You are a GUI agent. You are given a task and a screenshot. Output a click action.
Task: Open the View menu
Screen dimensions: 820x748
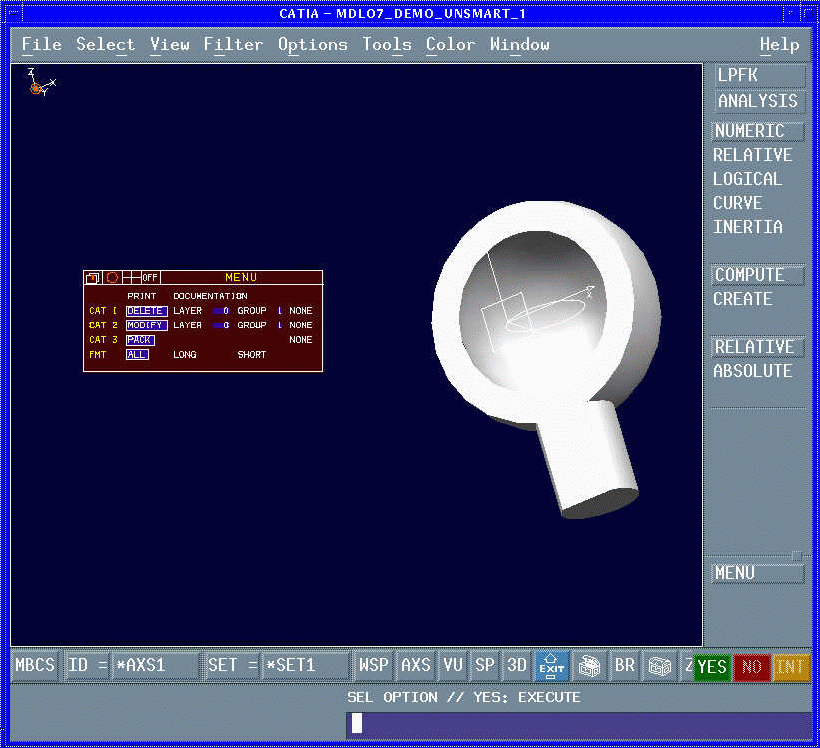click(x=169, y=45)
